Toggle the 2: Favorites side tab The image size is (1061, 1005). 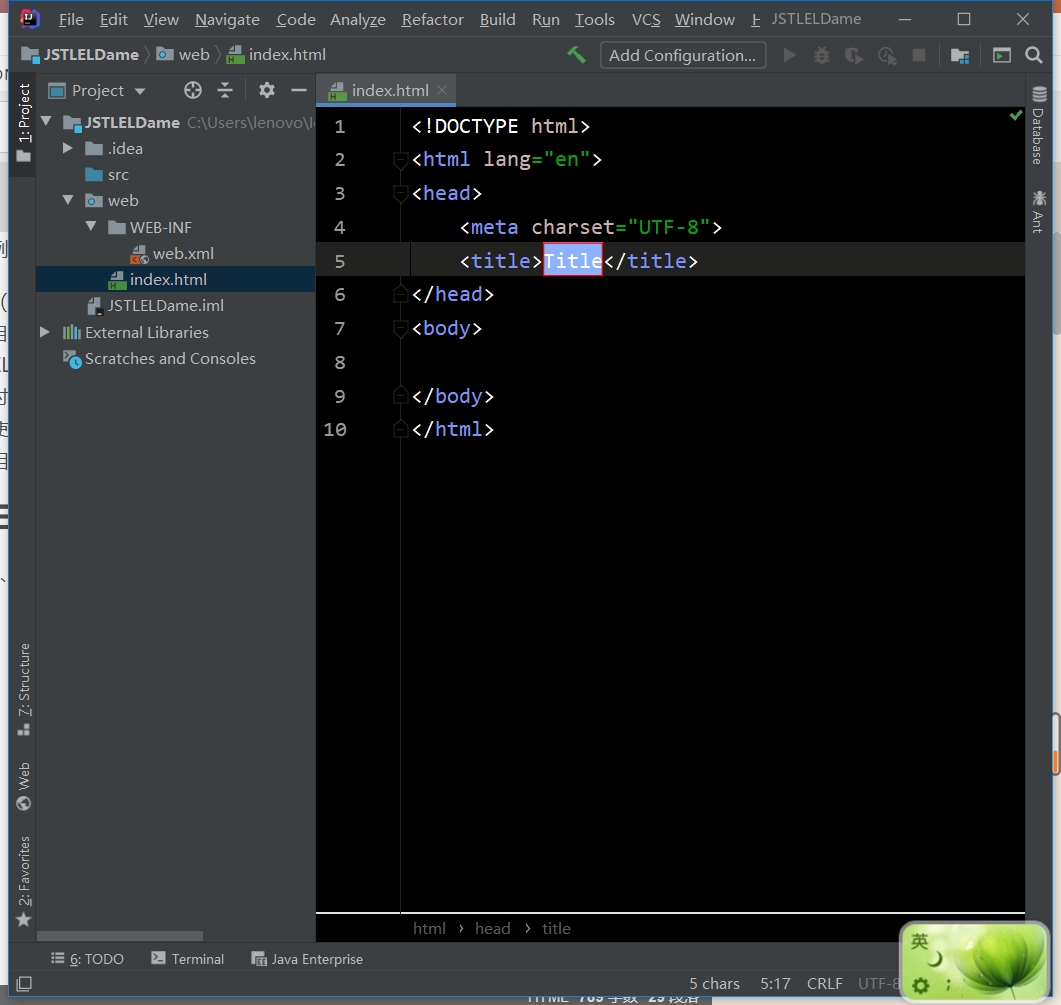click(x=24, y=881)
